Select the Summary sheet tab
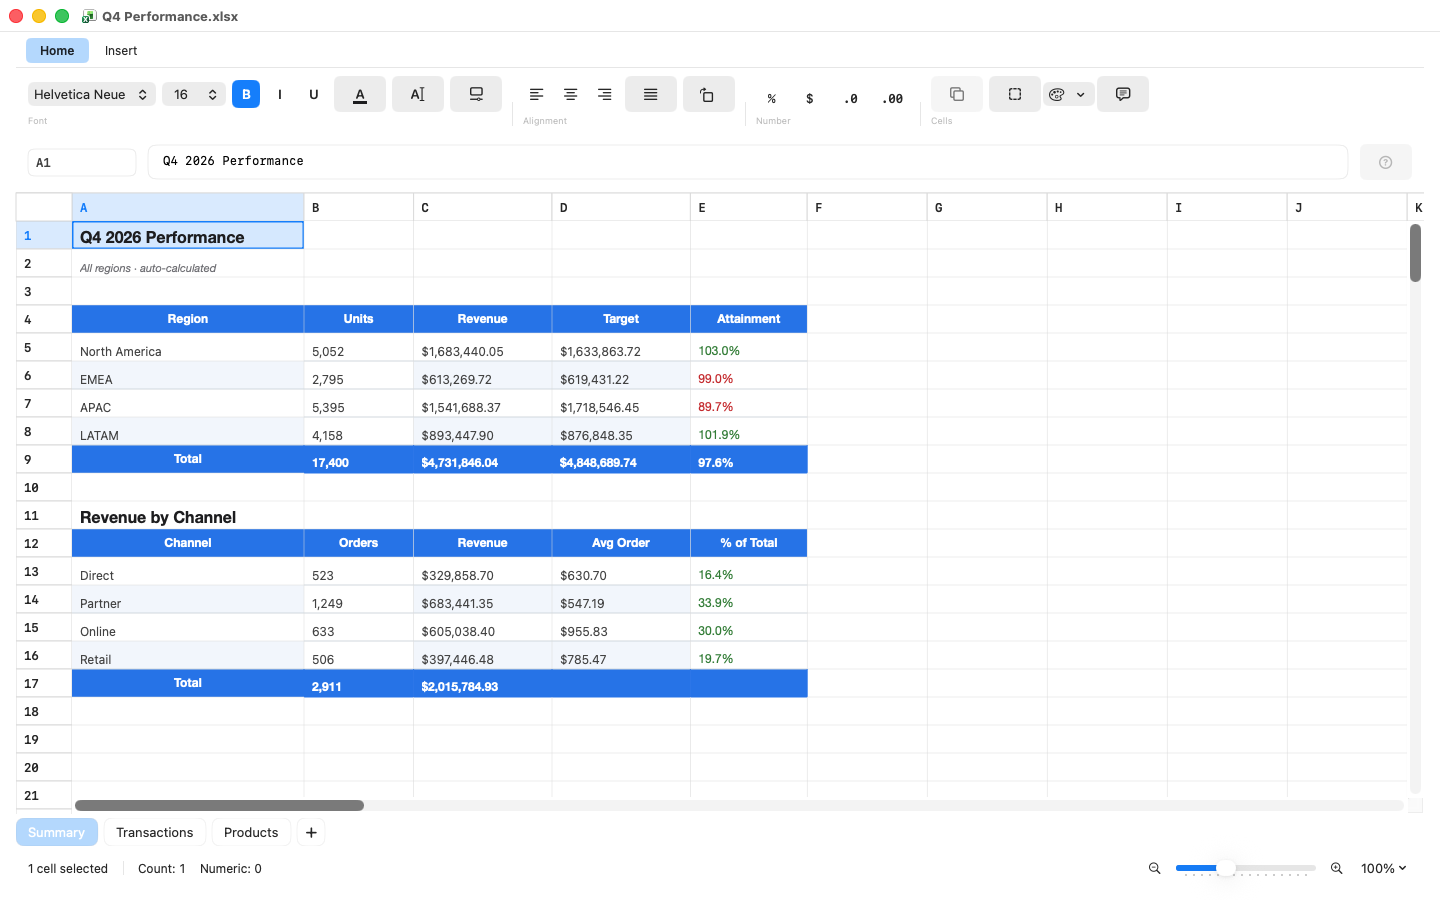 click(57, 832)
